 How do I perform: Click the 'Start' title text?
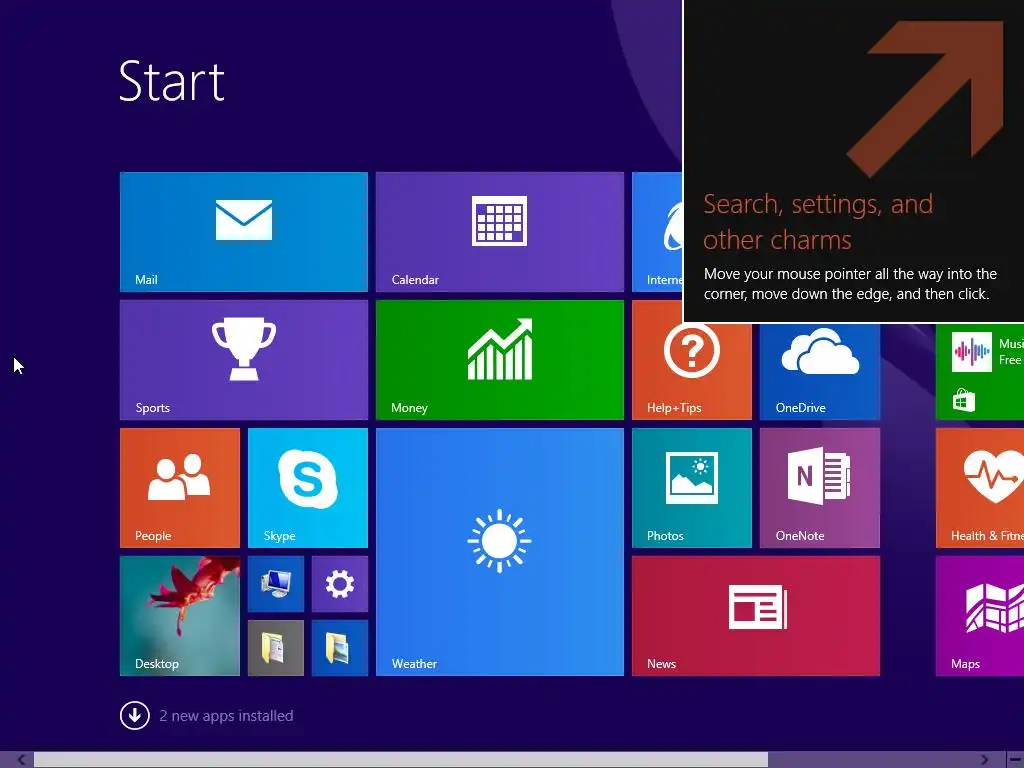pos(172,82)
